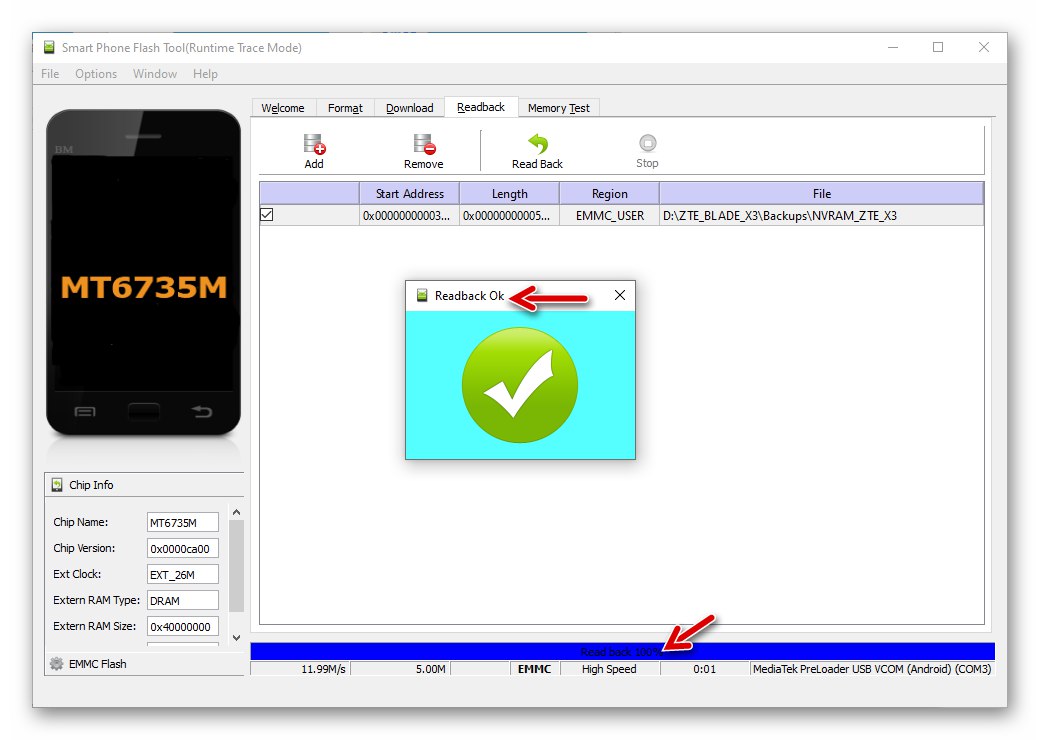The height and width of the screenshot is (740, 1040).
Task: Click MediaTek PreLoader USB VCOM status entry
Action: [872, 669]
